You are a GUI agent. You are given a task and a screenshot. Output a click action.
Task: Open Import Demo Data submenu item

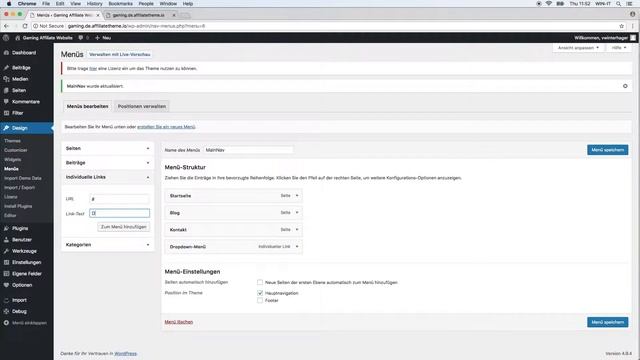tap(22, 178)
